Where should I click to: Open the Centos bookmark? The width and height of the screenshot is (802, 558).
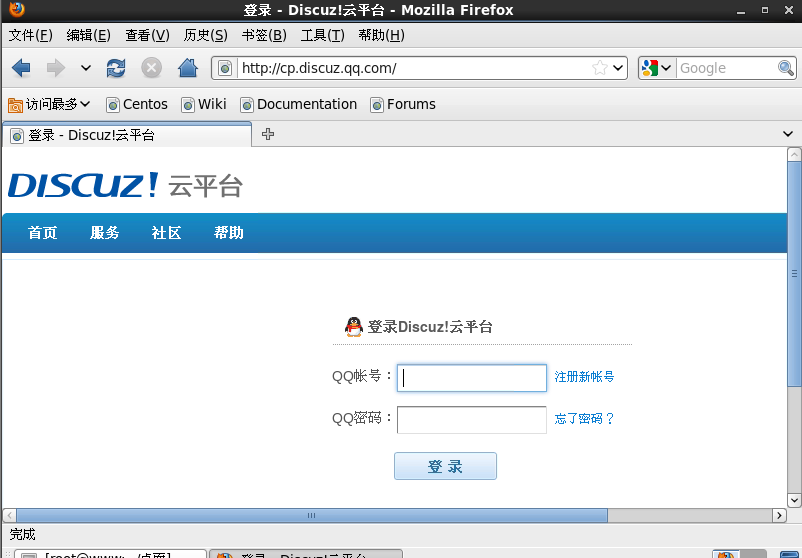(137, 104)
